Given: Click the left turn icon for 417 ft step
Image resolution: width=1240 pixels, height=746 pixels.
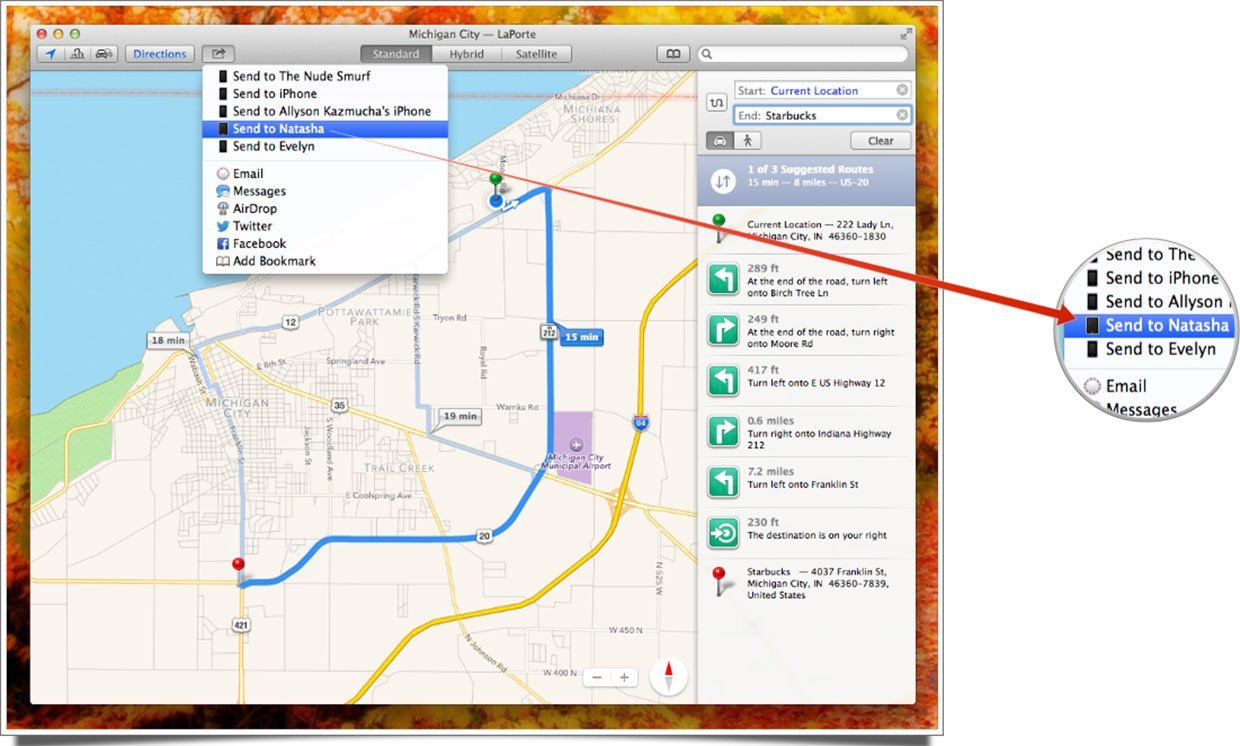Looking at the screenshot, I should (723, 380).
